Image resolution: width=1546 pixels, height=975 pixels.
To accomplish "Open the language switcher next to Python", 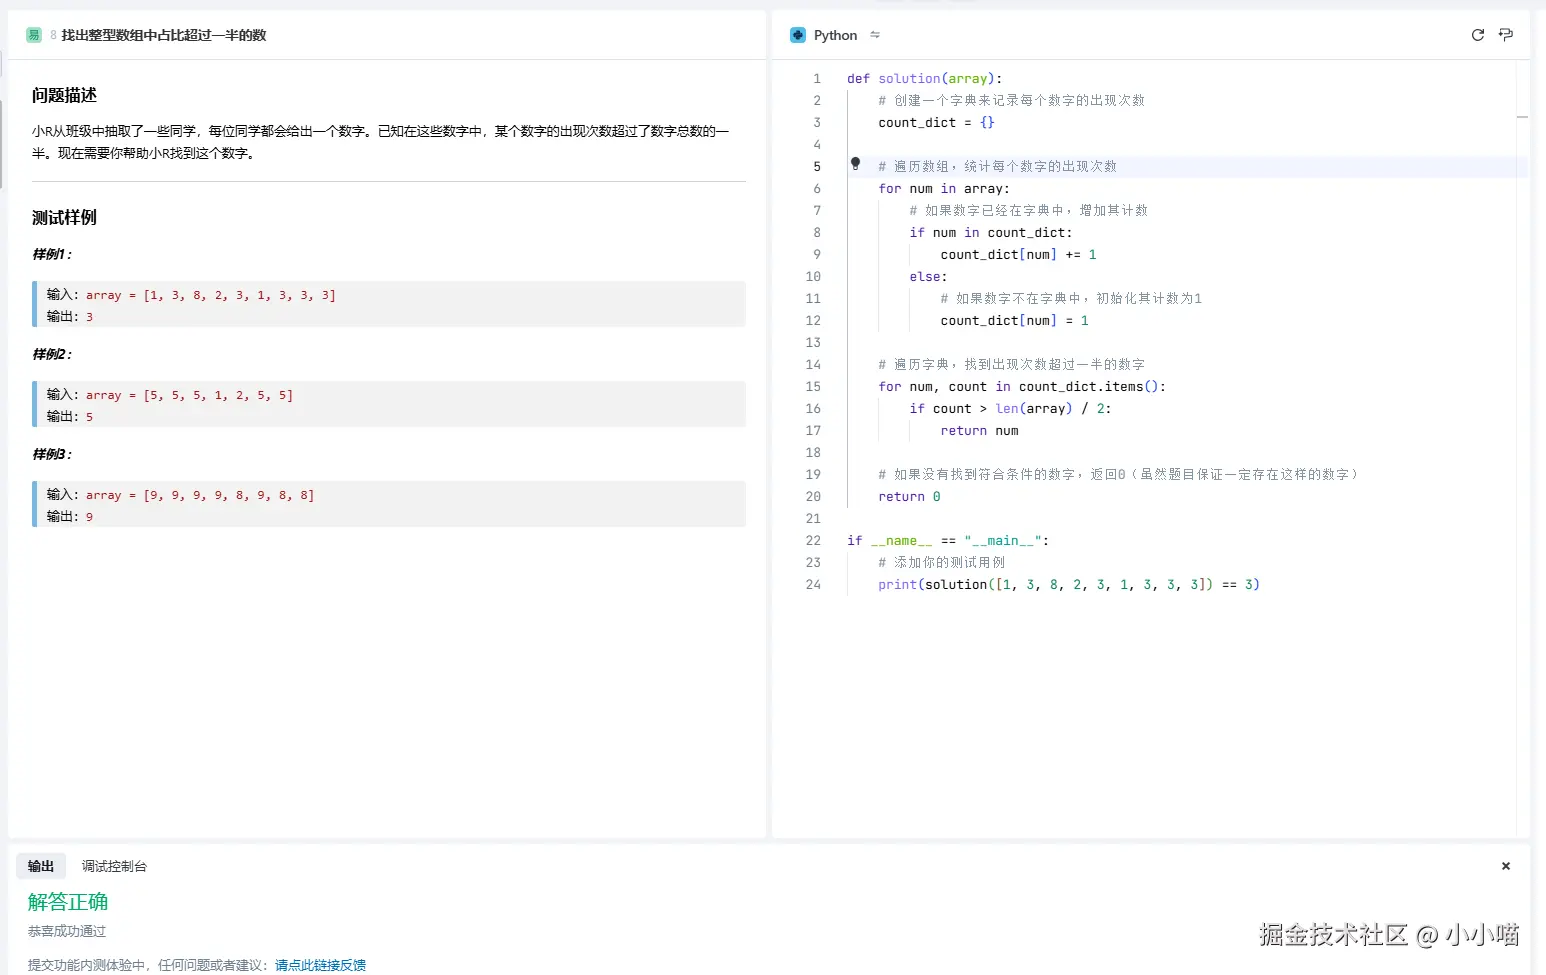I will 875,35.
